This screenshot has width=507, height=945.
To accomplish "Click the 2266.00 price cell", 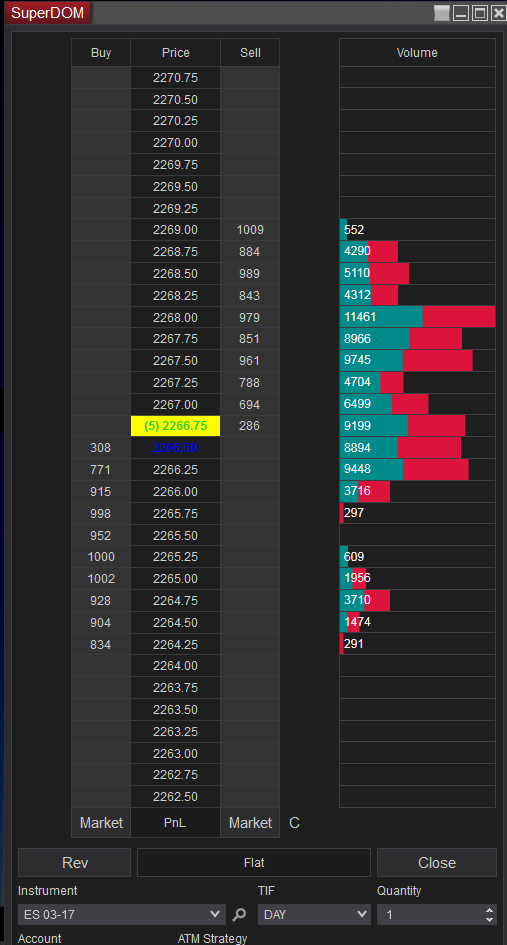I will (175, 491).
